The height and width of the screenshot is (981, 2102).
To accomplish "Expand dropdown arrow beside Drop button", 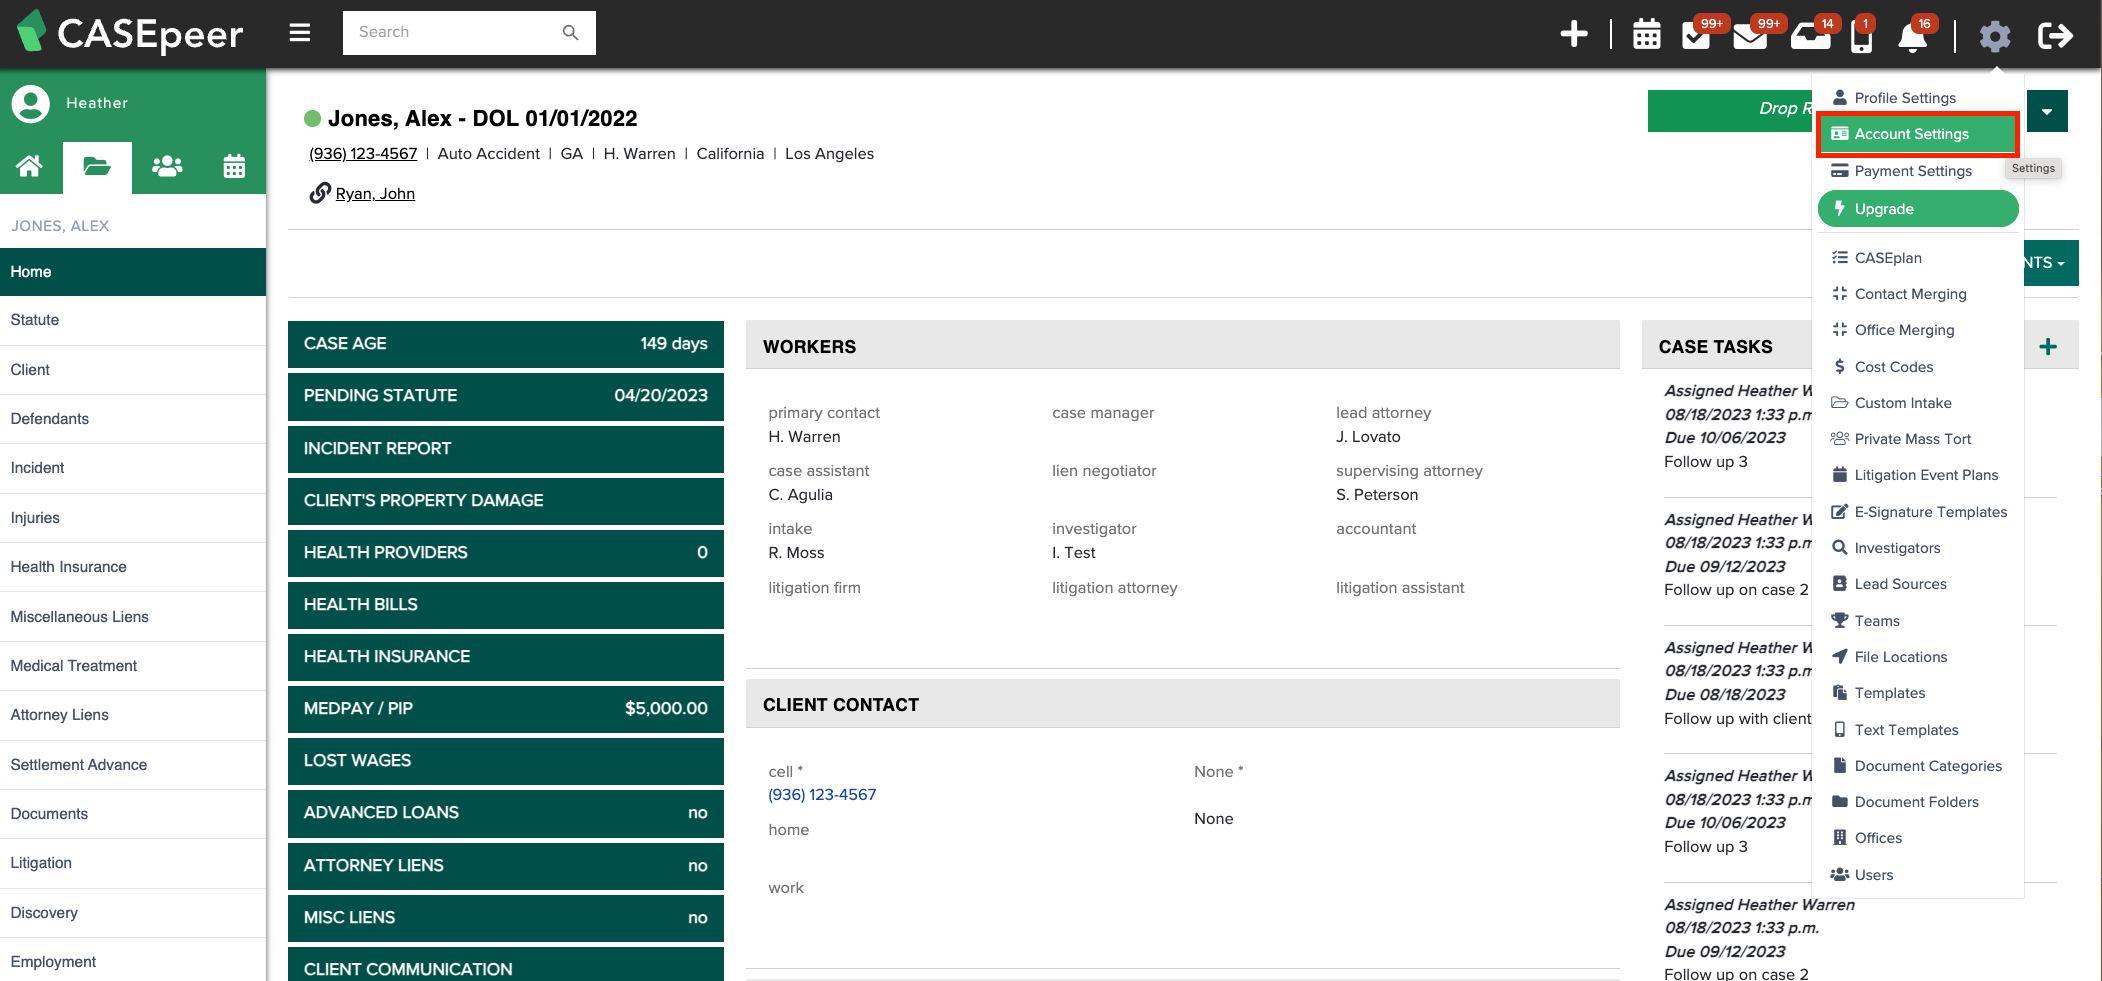I will tap(2047, 111).
